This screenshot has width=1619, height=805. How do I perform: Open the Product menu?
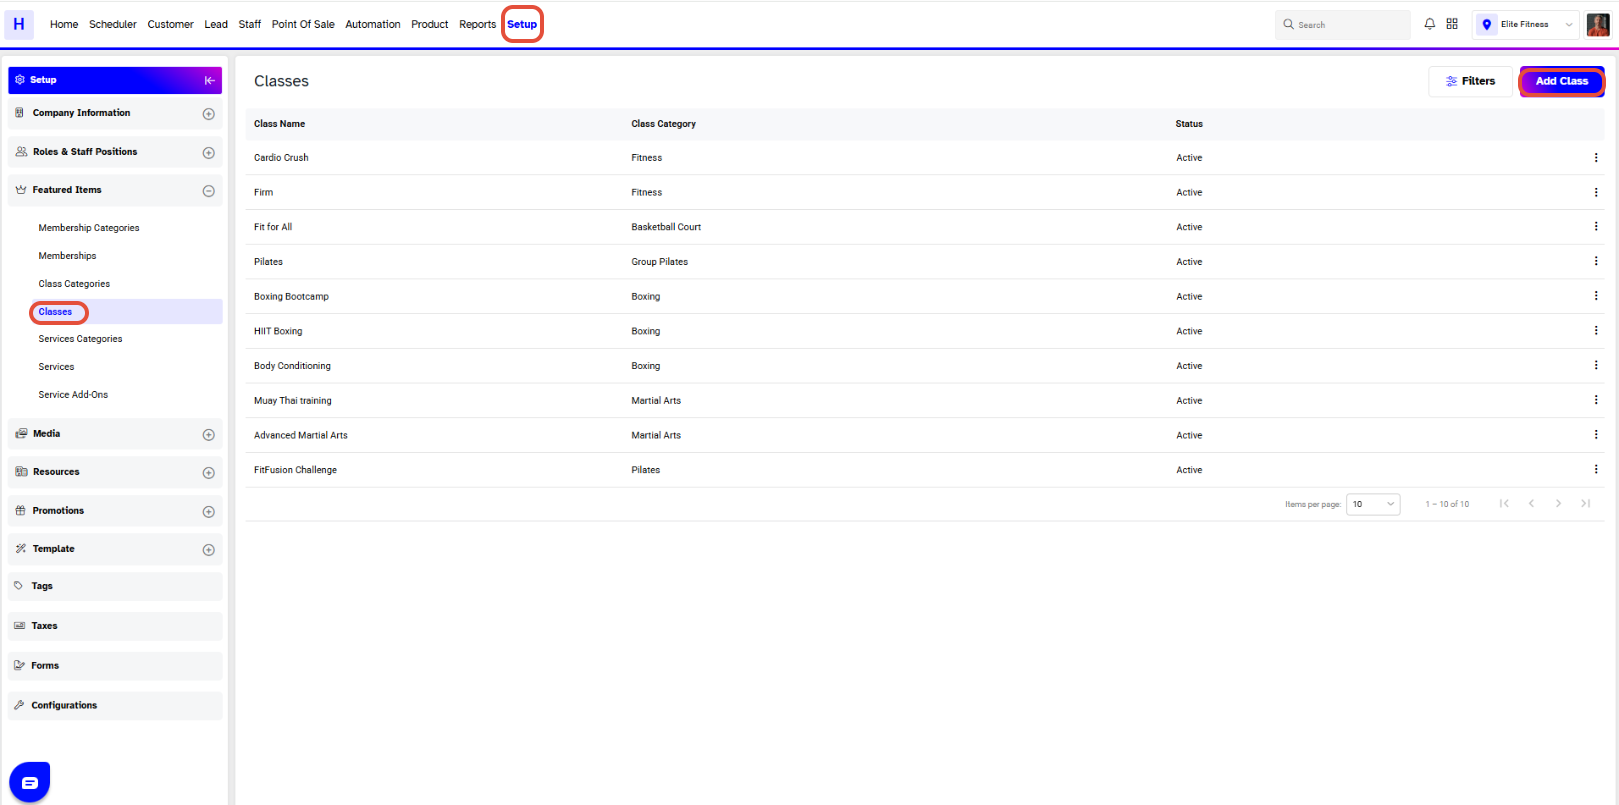pos(430,24)
